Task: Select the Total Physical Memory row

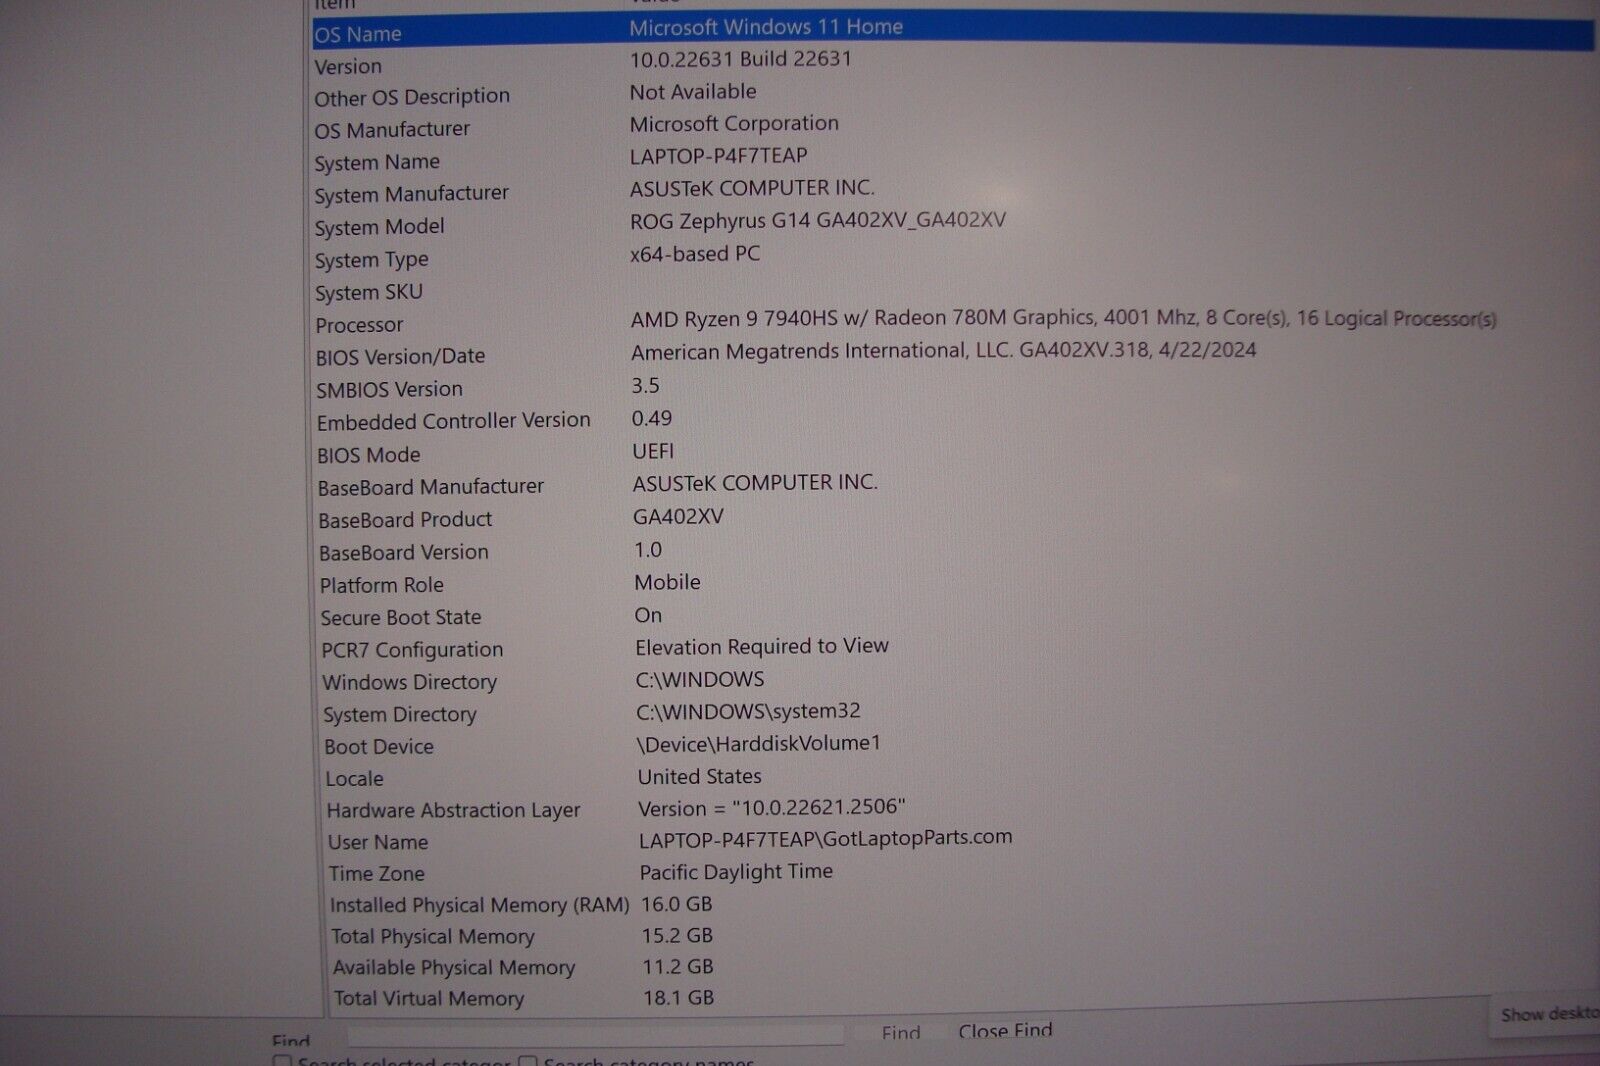Action: coord(953,936)
